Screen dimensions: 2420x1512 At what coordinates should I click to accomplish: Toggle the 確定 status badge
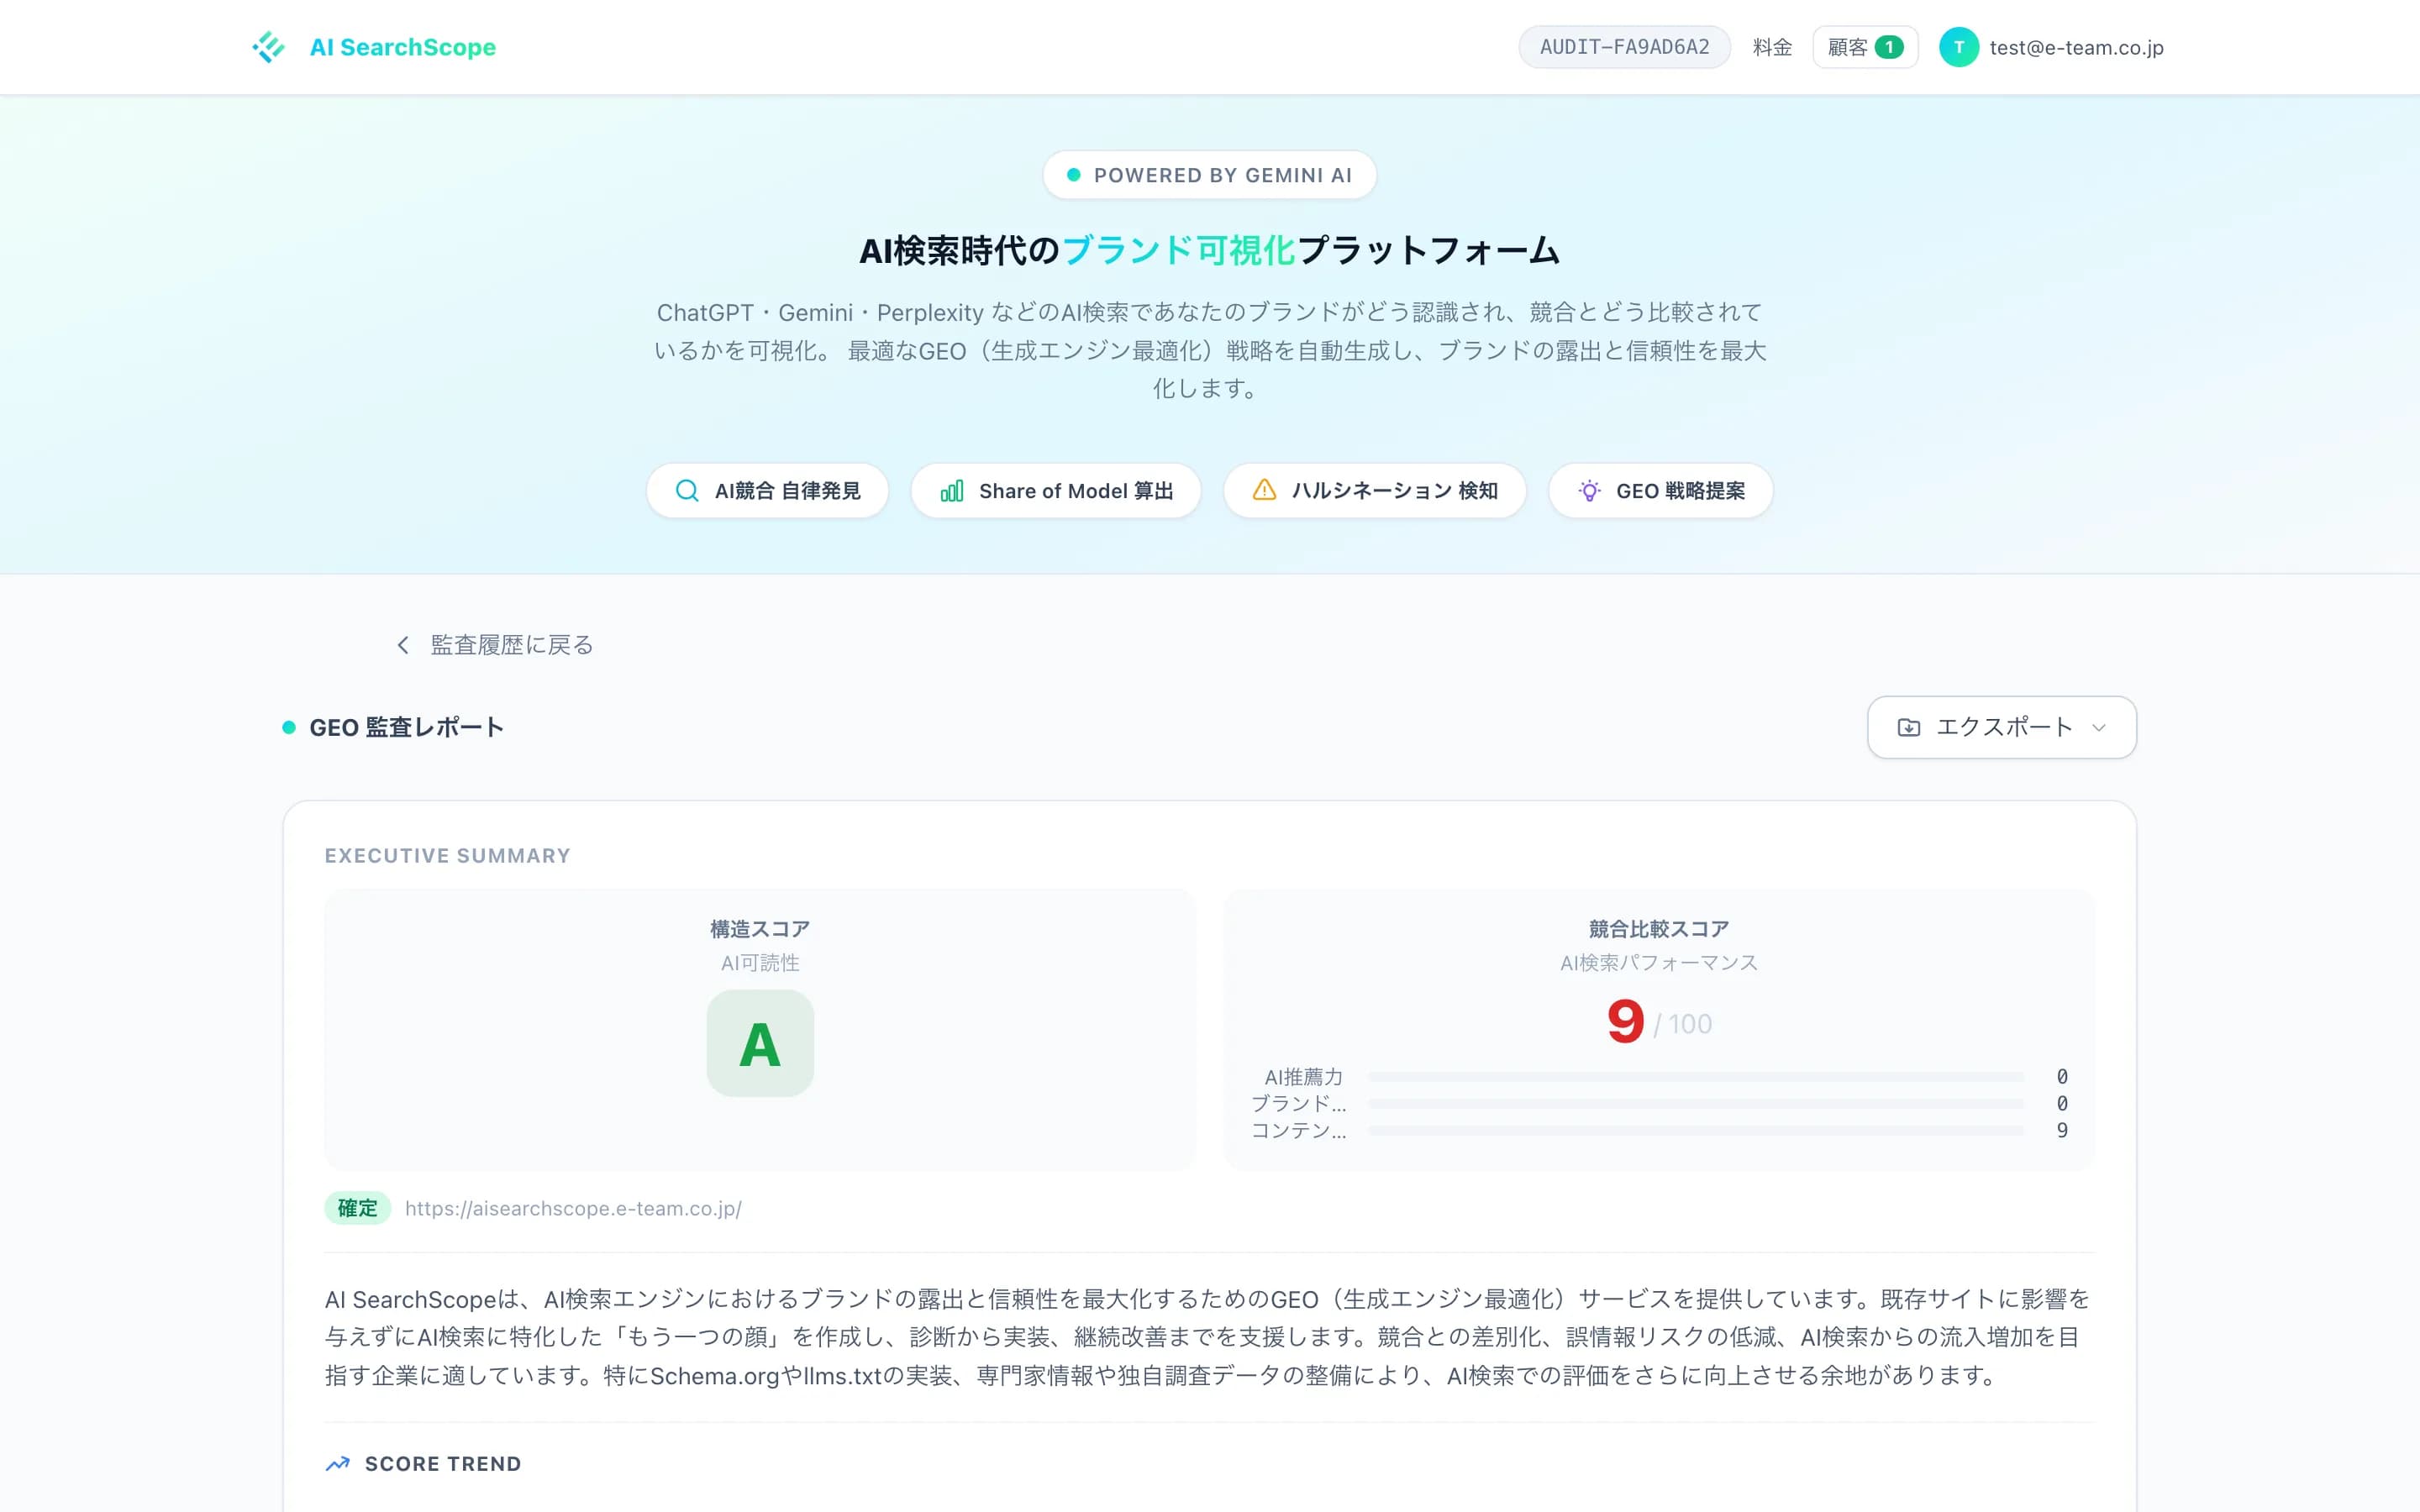point(357,1208)
